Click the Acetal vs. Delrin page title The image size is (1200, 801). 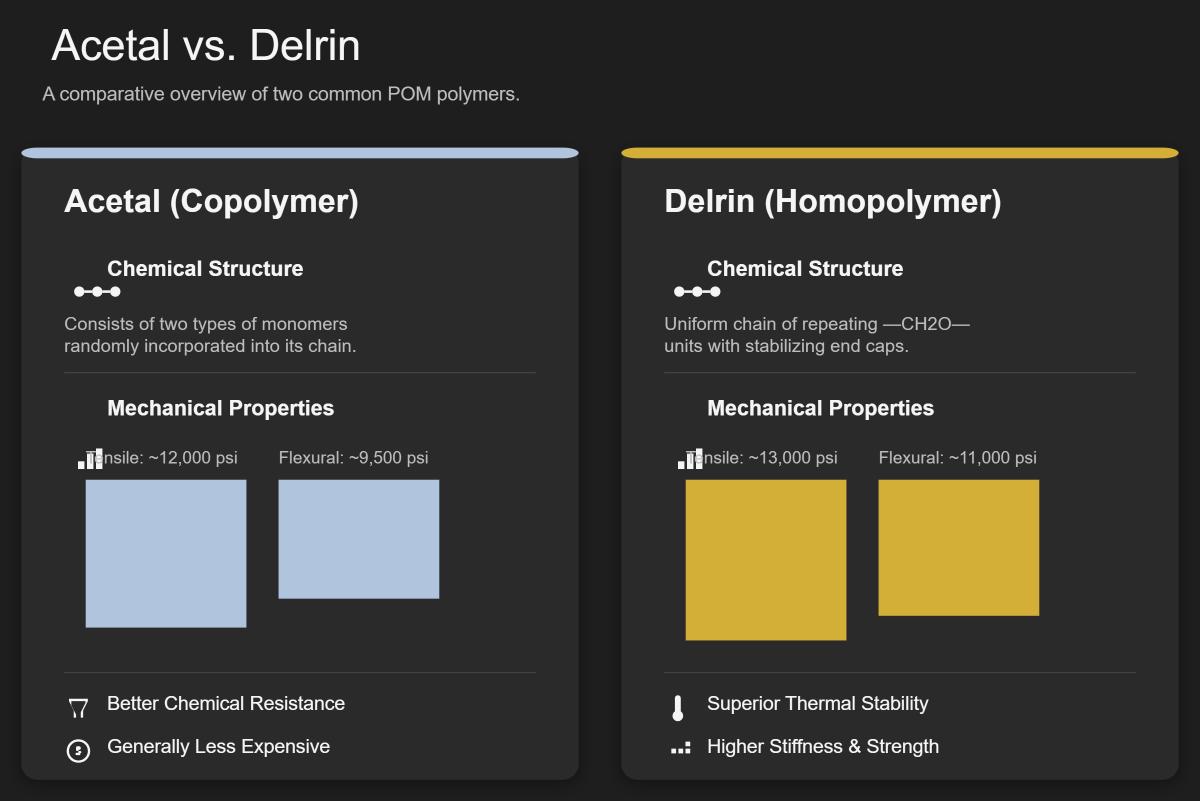207,45
